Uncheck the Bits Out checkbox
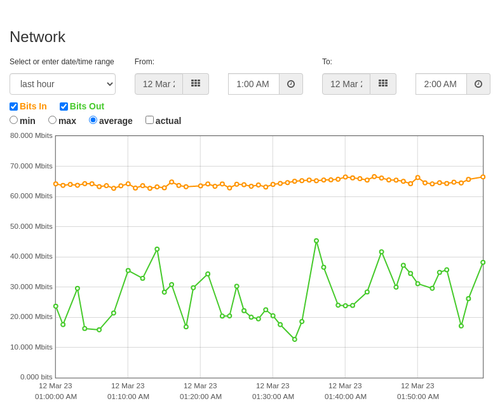The image size is (500, 403). (64, 106)
